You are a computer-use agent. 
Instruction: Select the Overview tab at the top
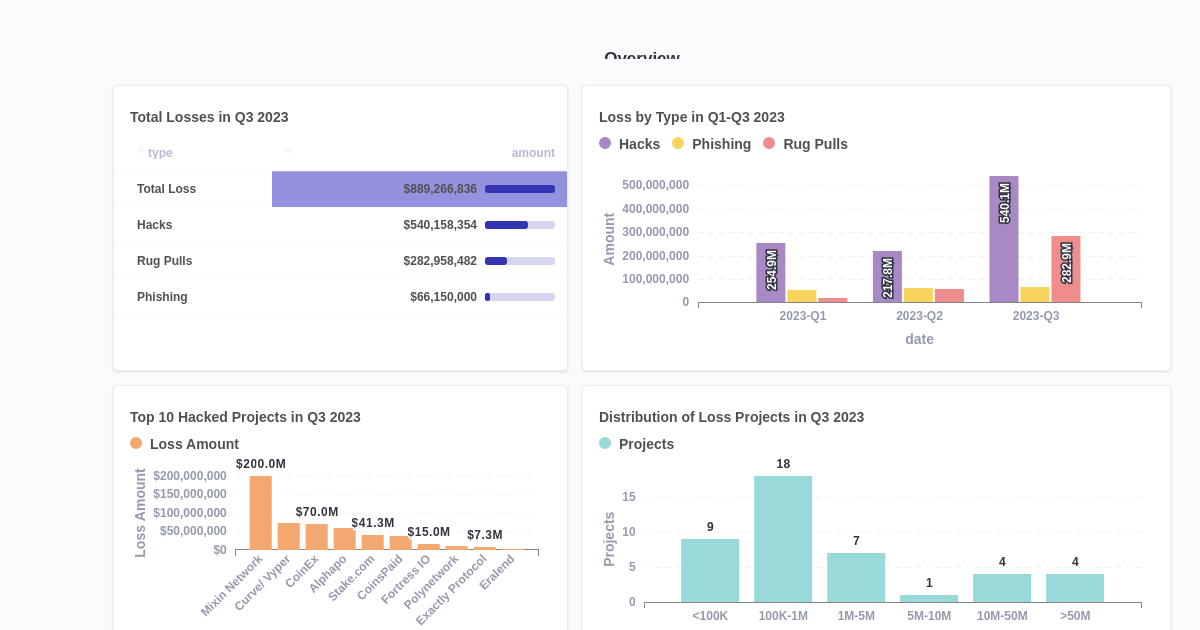[x=642, y=58]
